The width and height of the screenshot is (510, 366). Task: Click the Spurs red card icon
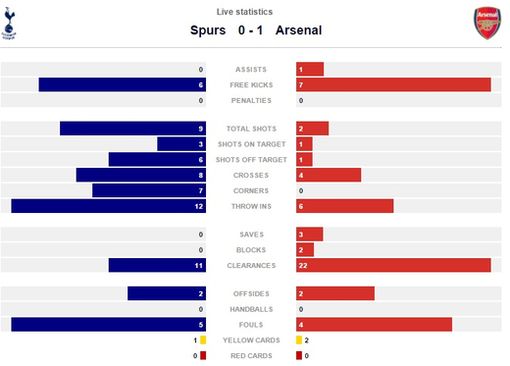[203, 356]
